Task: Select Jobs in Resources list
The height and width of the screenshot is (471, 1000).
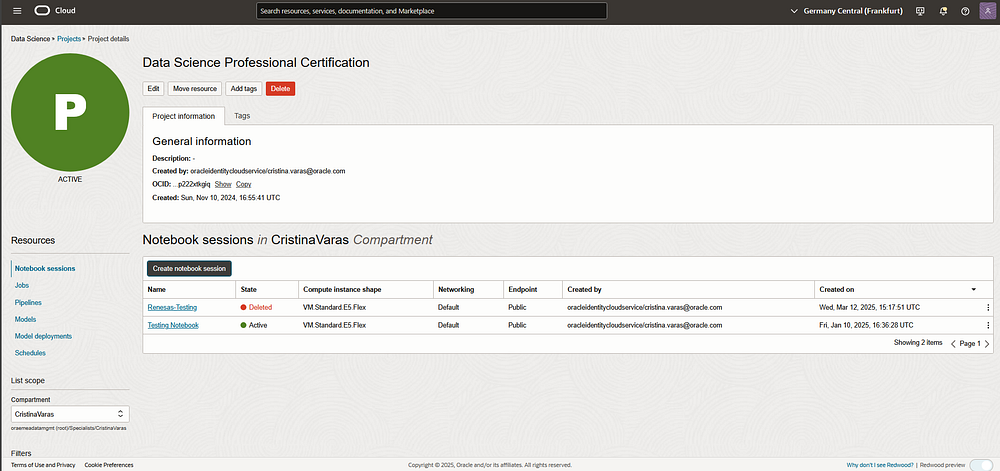Action: click(22, 286)
